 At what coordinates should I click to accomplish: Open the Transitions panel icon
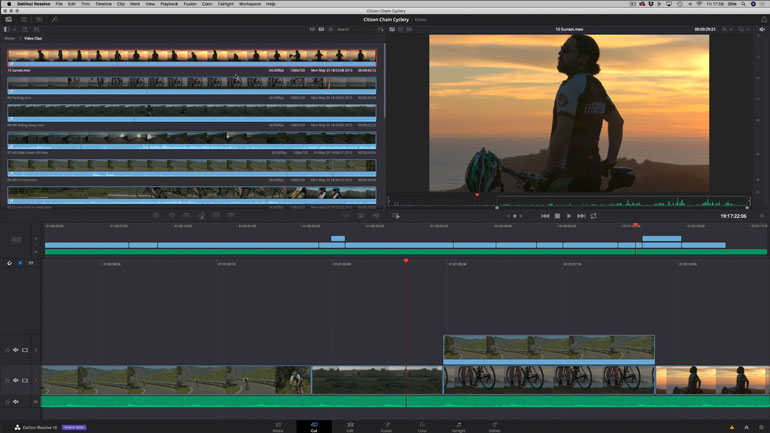[x=39, y=20]
